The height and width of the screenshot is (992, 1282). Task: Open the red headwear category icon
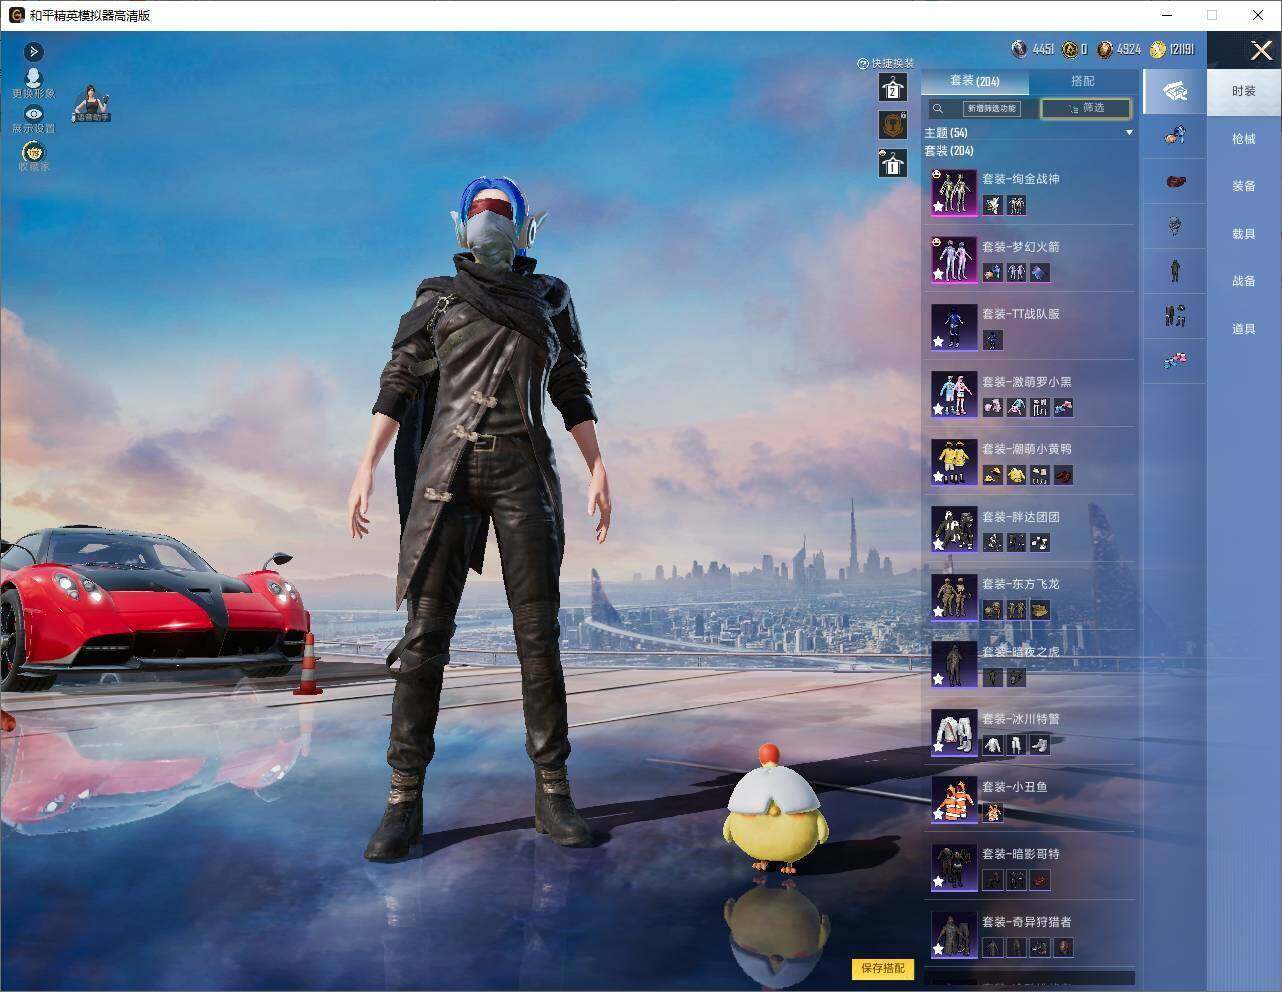(x=1175, y=181)
